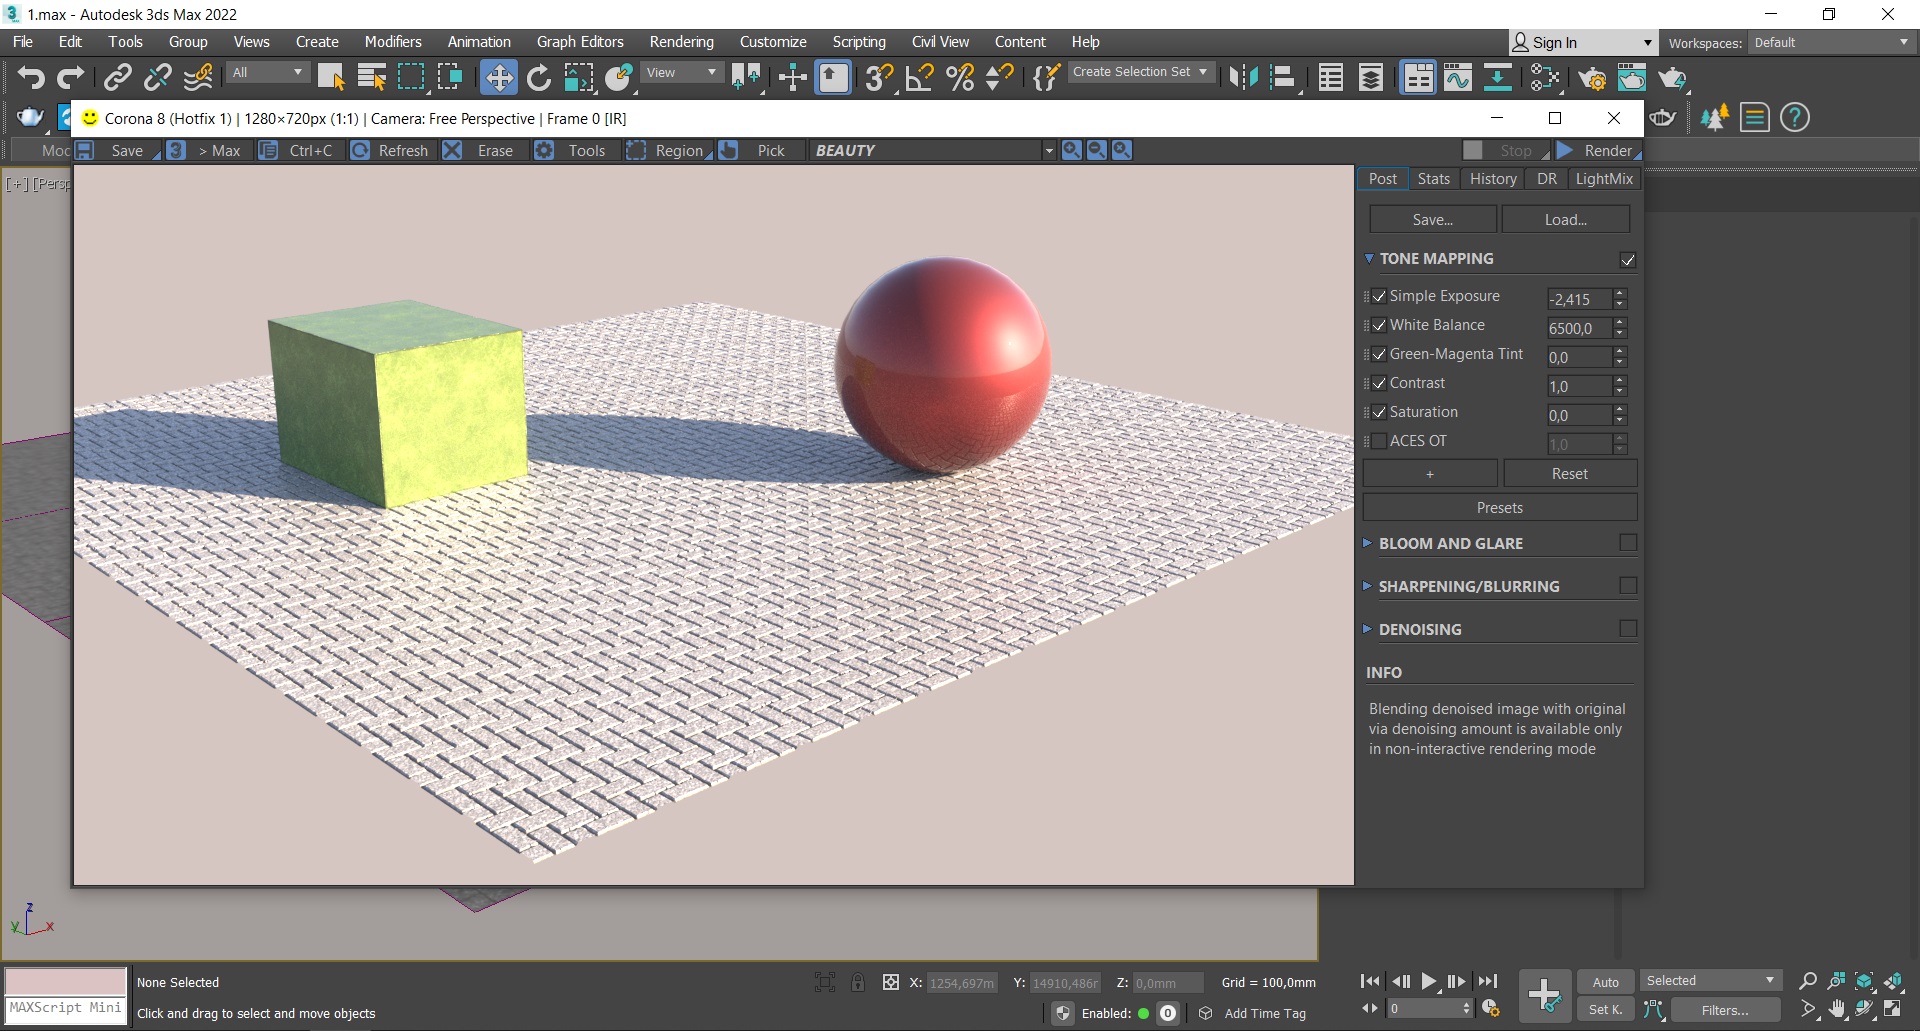1920x1031 pixels.
Task: Toggle the Angle Snap icon
Action: pos(919,78)
